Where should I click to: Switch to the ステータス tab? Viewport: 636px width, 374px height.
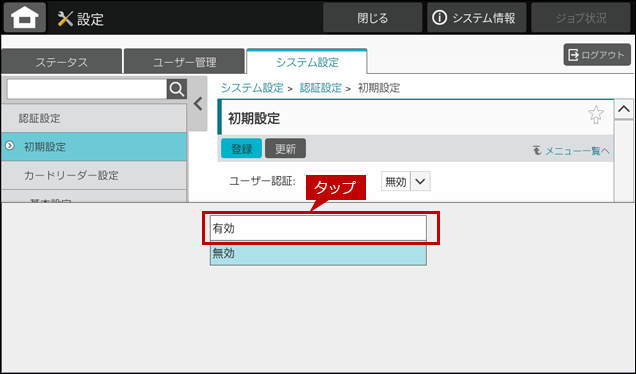pyautogui.click(x=62, y=62)
